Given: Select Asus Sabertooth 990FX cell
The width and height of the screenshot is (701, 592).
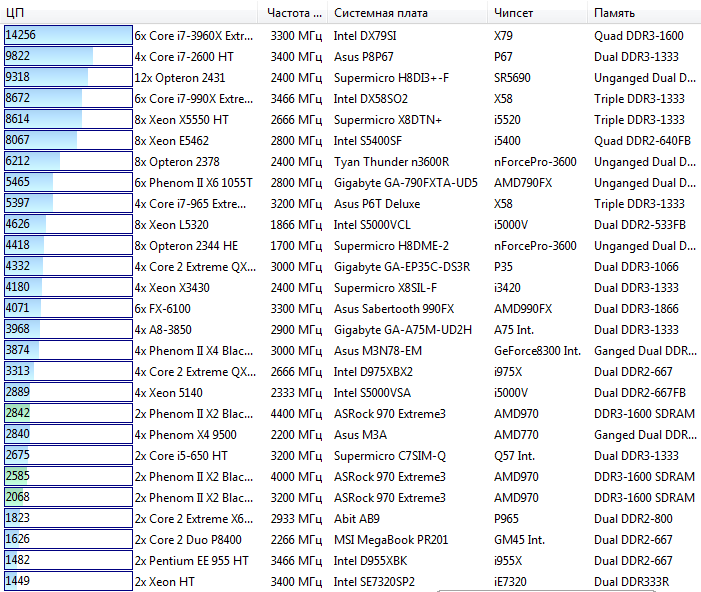Looking at the screenshot, I should pyautogui.click(x=394, y=309).
